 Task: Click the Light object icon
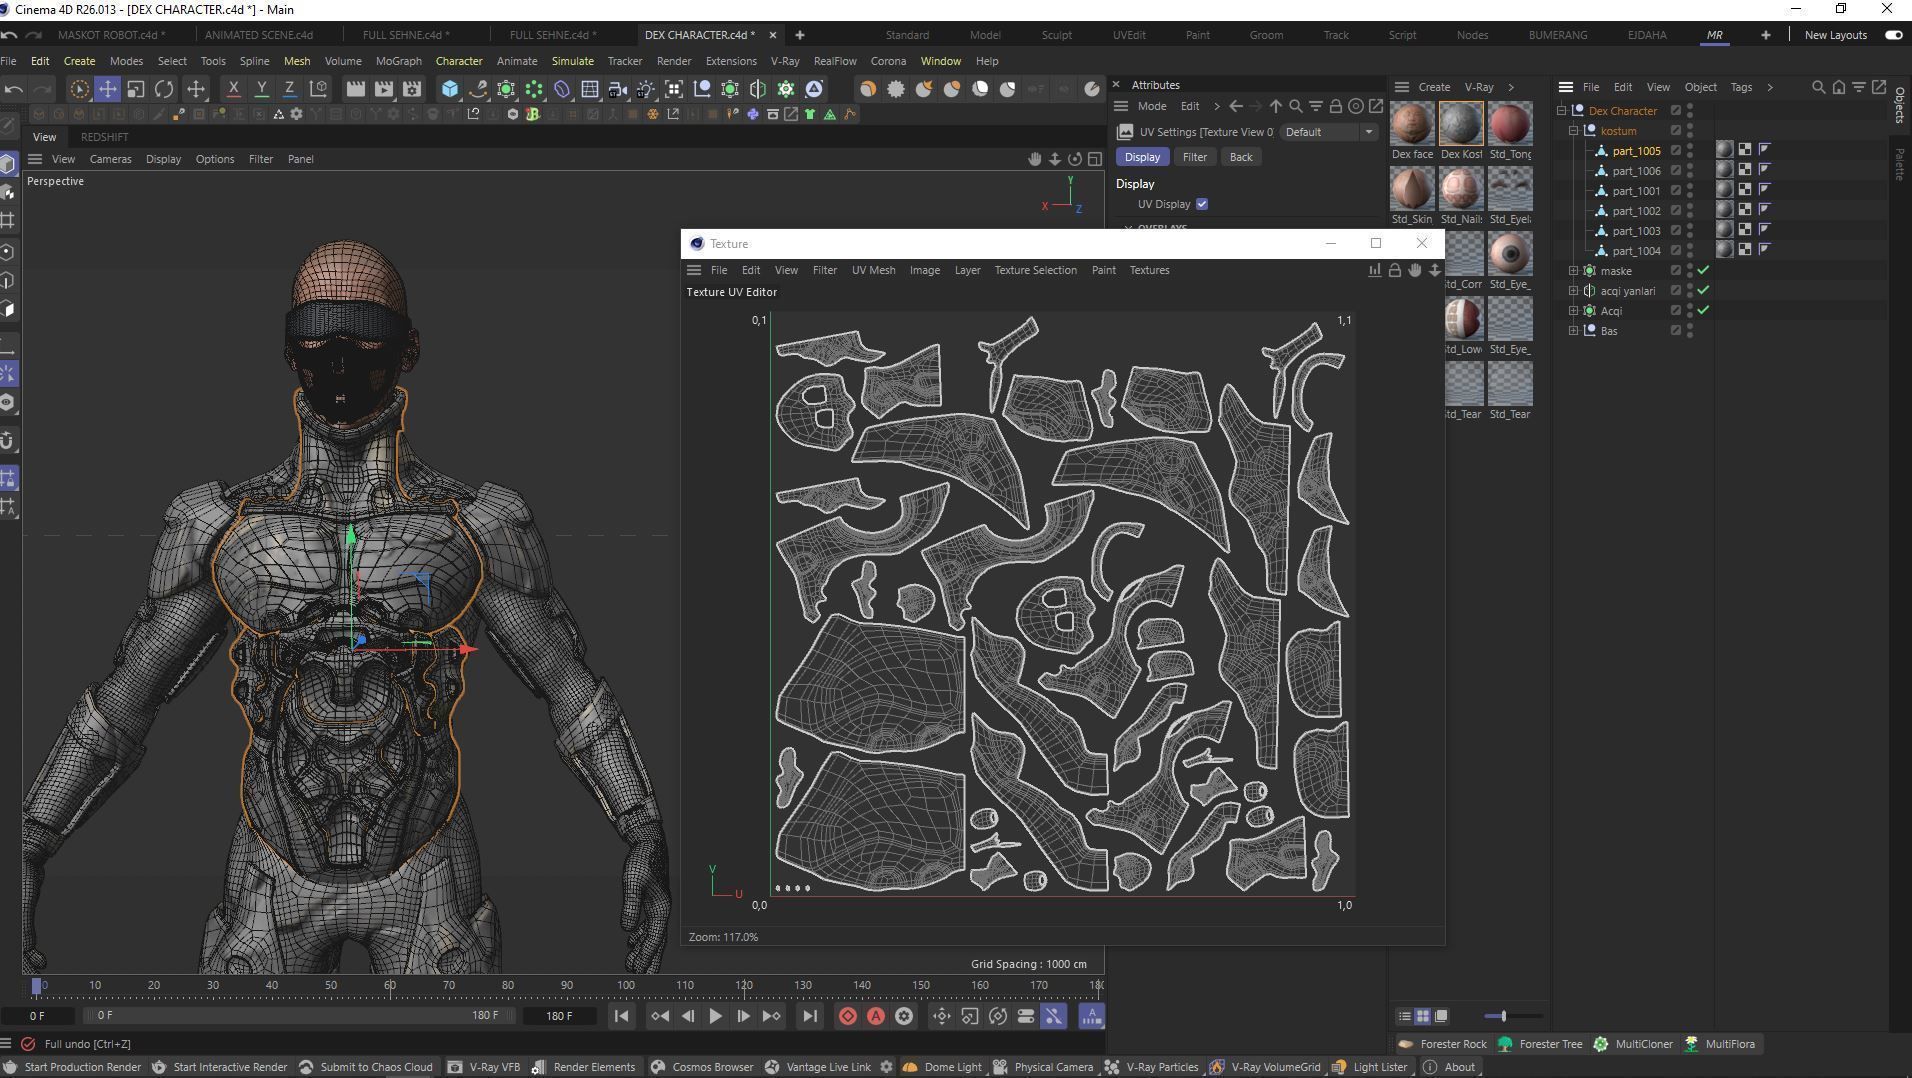point(646,89)
